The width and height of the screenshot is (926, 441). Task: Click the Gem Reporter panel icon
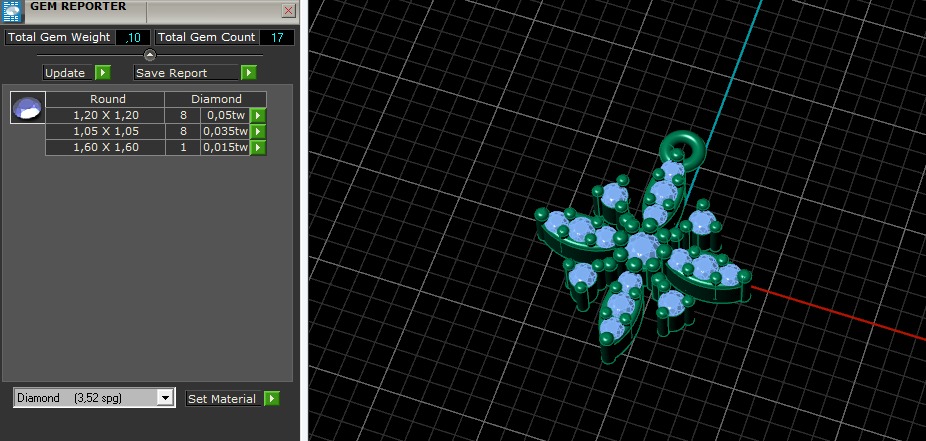point(12,11)
